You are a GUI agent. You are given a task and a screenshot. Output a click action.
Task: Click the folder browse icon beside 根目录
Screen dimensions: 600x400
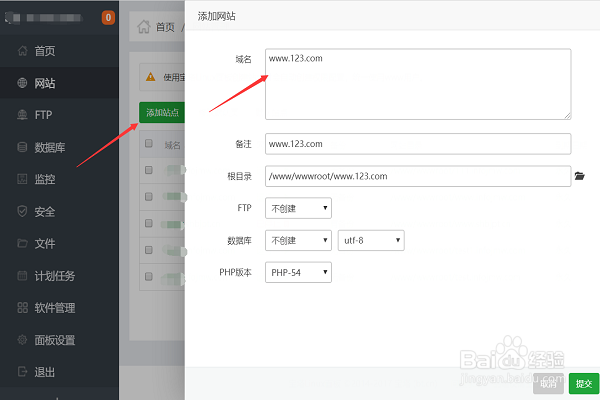tap(579, 176)
